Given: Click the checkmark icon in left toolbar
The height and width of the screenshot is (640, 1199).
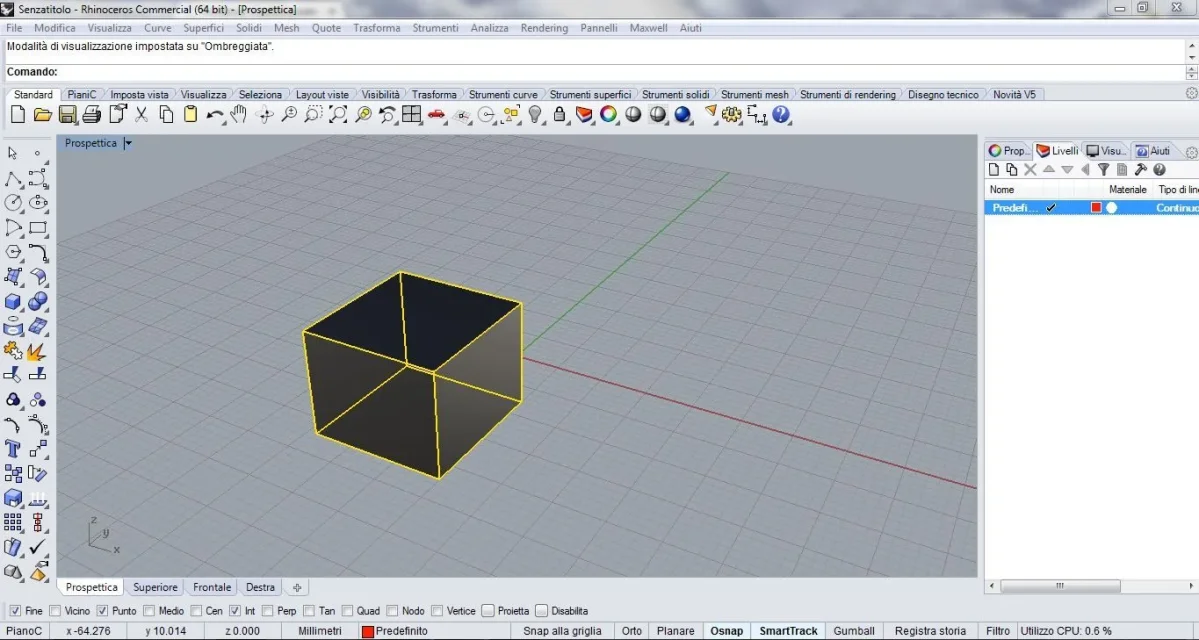Looking at the screenshot, I should click(x=38, y=547).
